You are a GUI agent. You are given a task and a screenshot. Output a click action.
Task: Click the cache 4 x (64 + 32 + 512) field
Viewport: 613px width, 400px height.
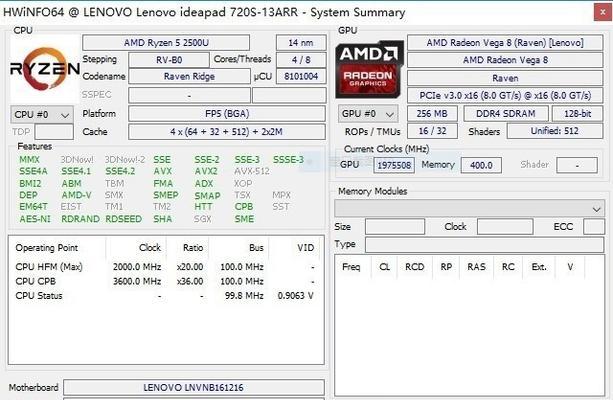click(x=227, y=132)
